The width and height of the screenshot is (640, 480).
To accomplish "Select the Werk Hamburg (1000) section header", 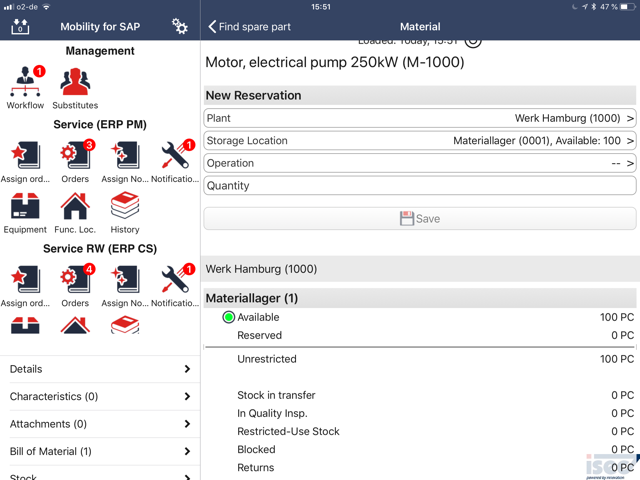I will (420, 269).
